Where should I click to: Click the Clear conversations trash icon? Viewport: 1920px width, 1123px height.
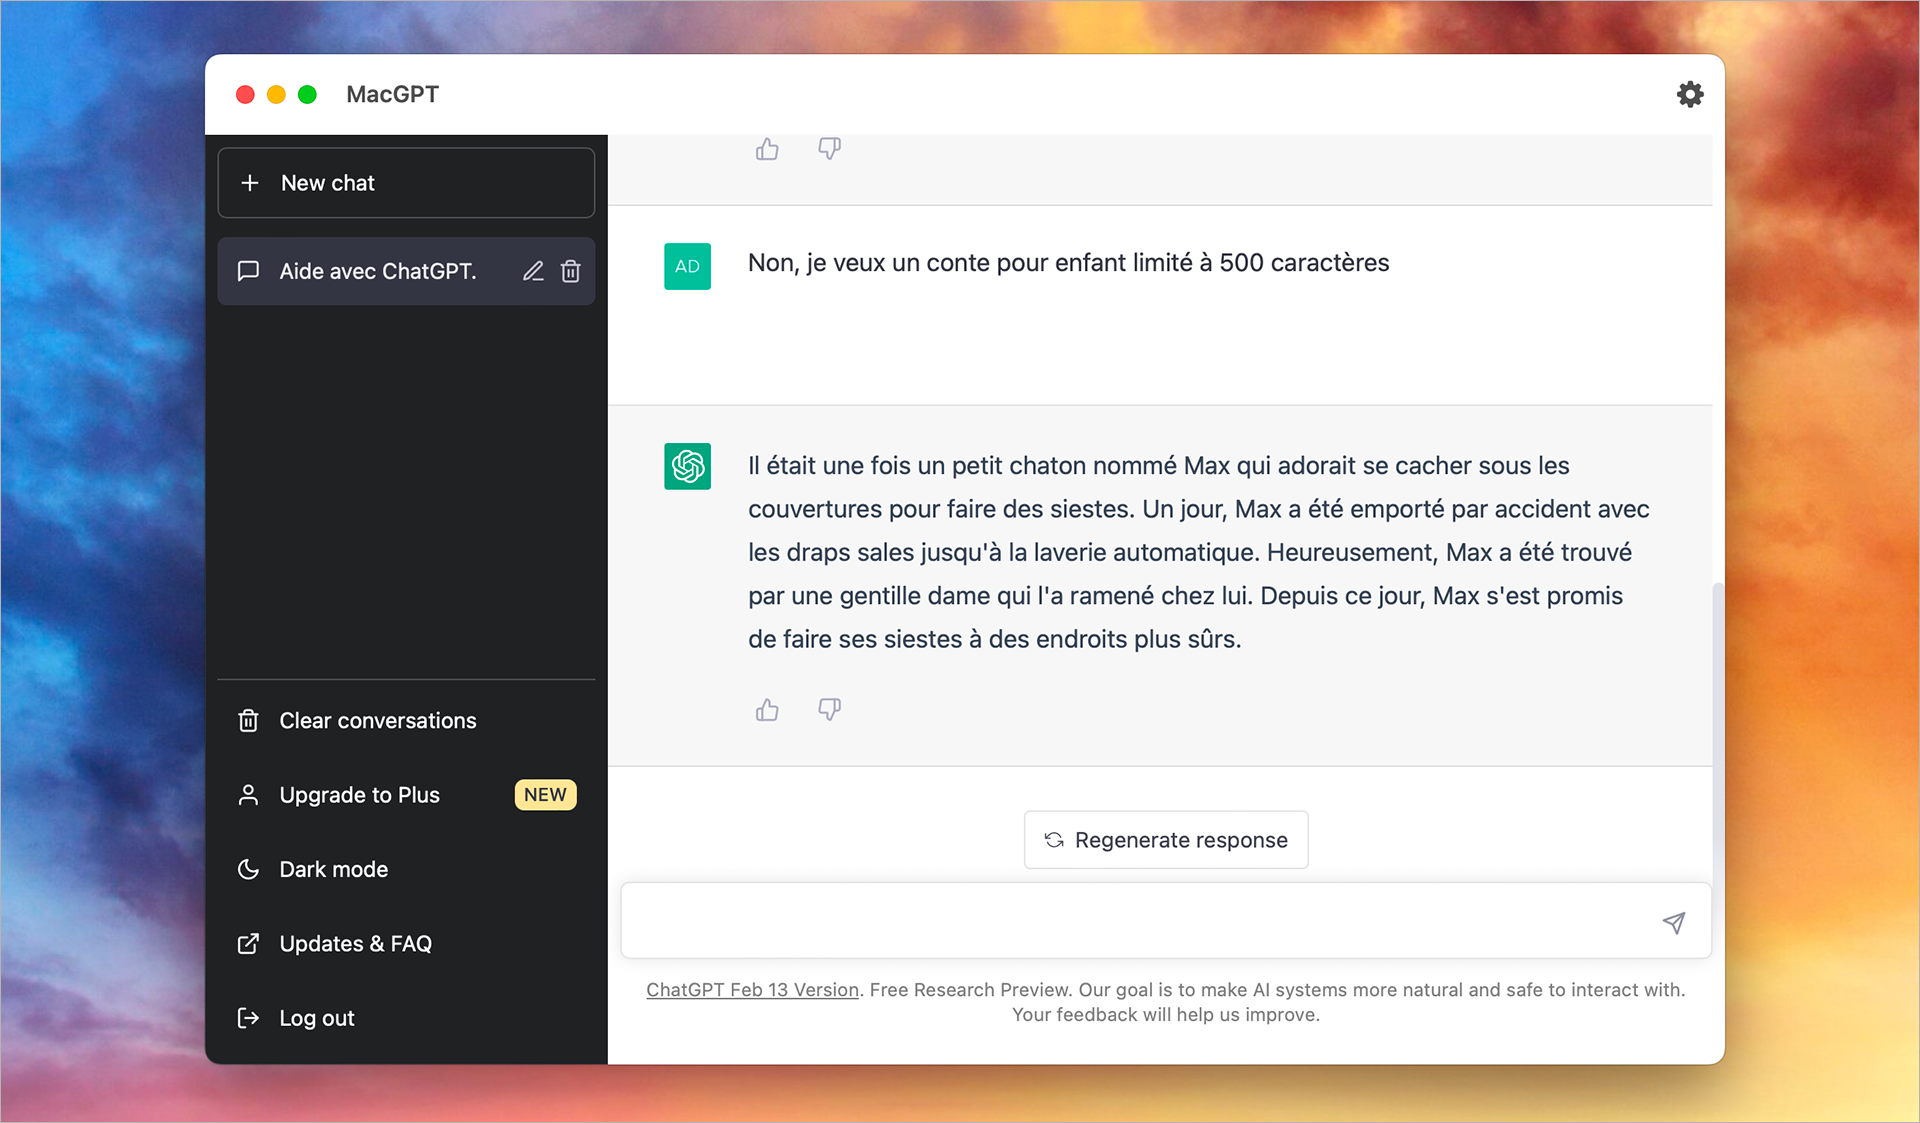pyautogui.click(x=248, y=720)
